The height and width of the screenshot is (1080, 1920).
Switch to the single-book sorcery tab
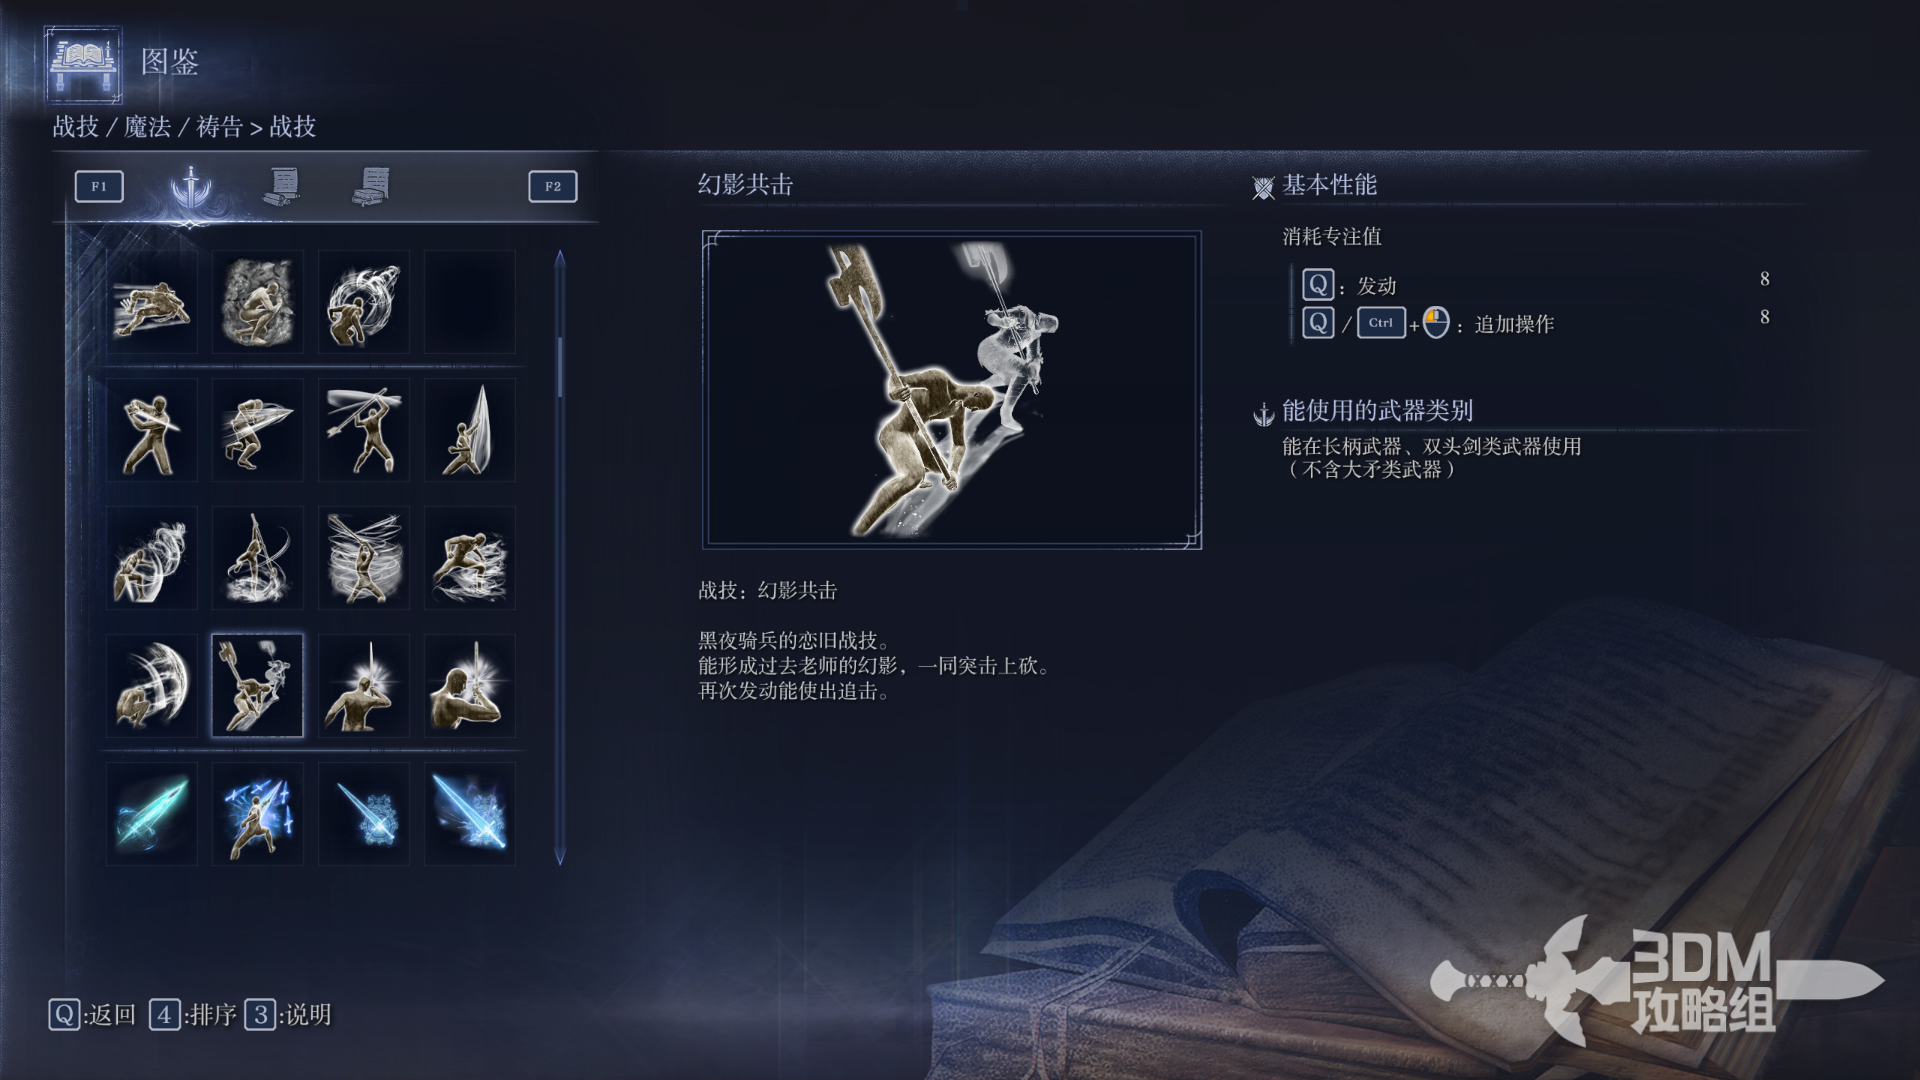[x=282, y=186]
